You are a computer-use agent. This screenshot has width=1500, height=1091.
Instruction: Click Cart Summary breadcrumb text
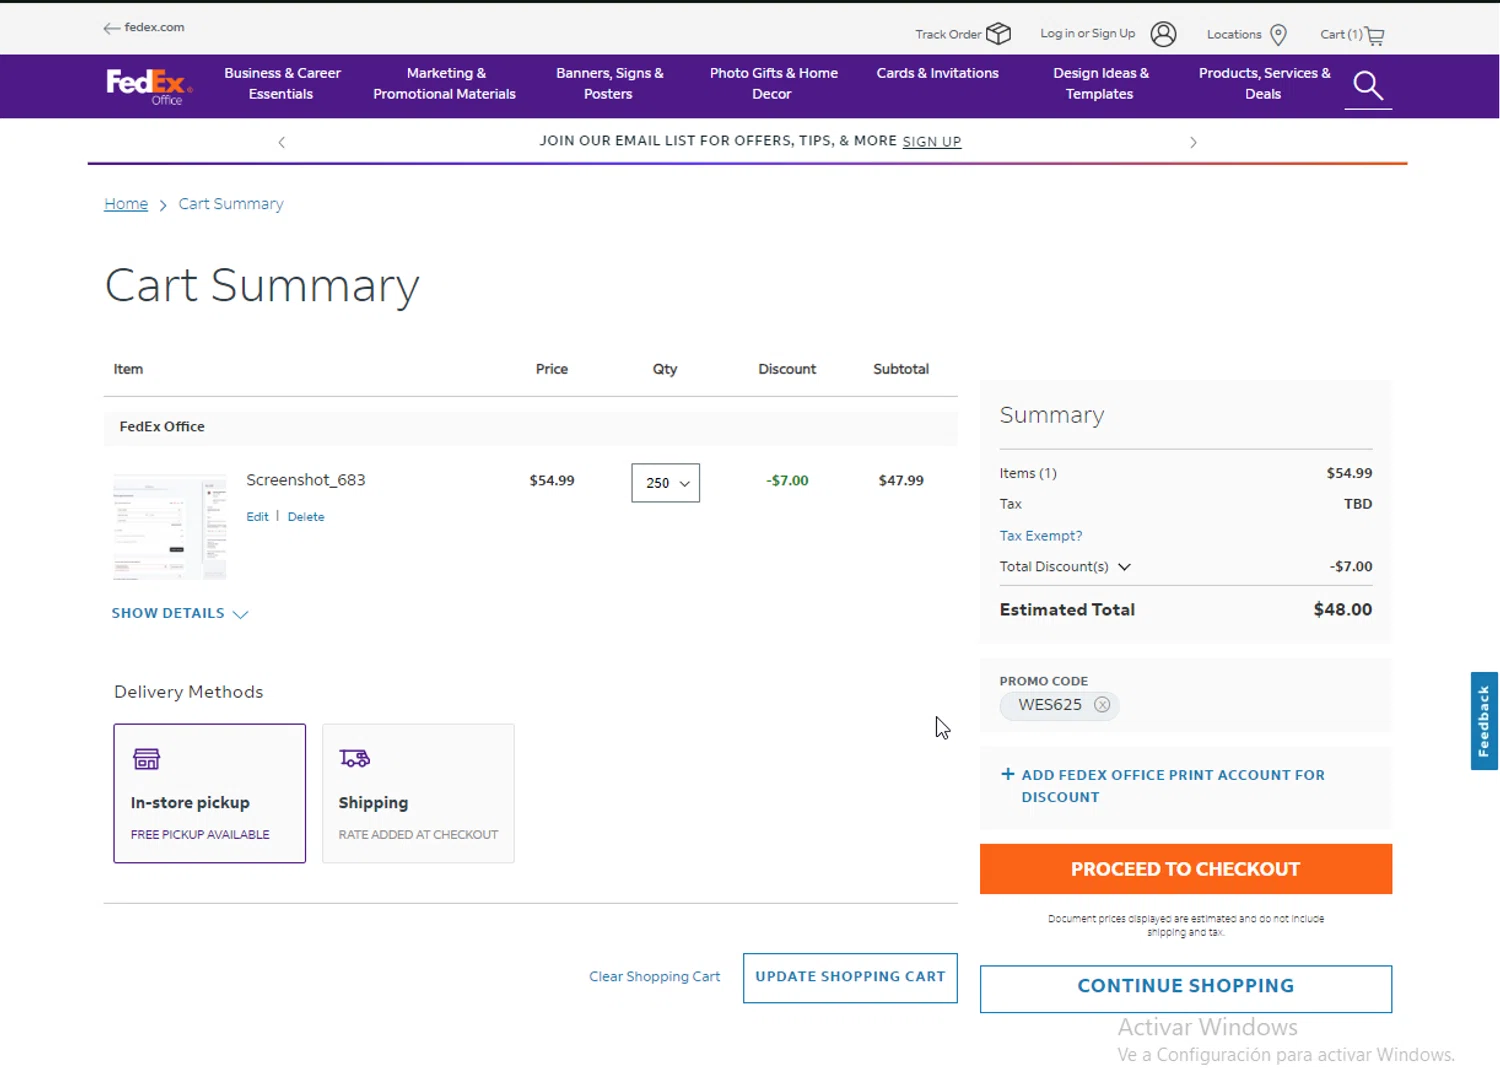pyautogui.click(x=231, y=204)
